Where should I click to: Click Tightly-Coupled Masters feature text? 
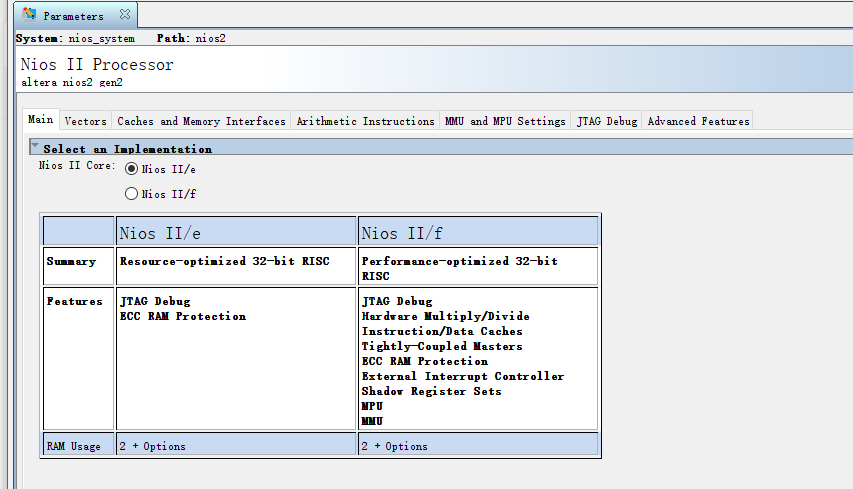pos(442,346)
